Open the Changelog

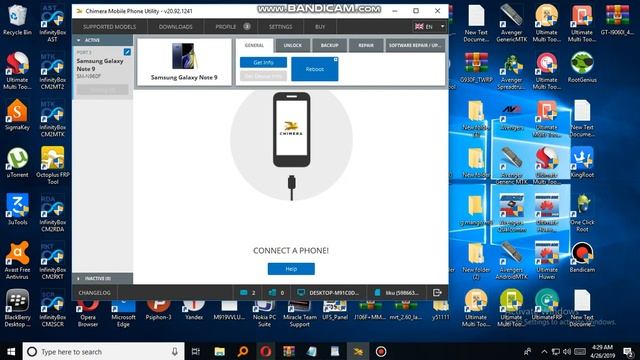94,293
